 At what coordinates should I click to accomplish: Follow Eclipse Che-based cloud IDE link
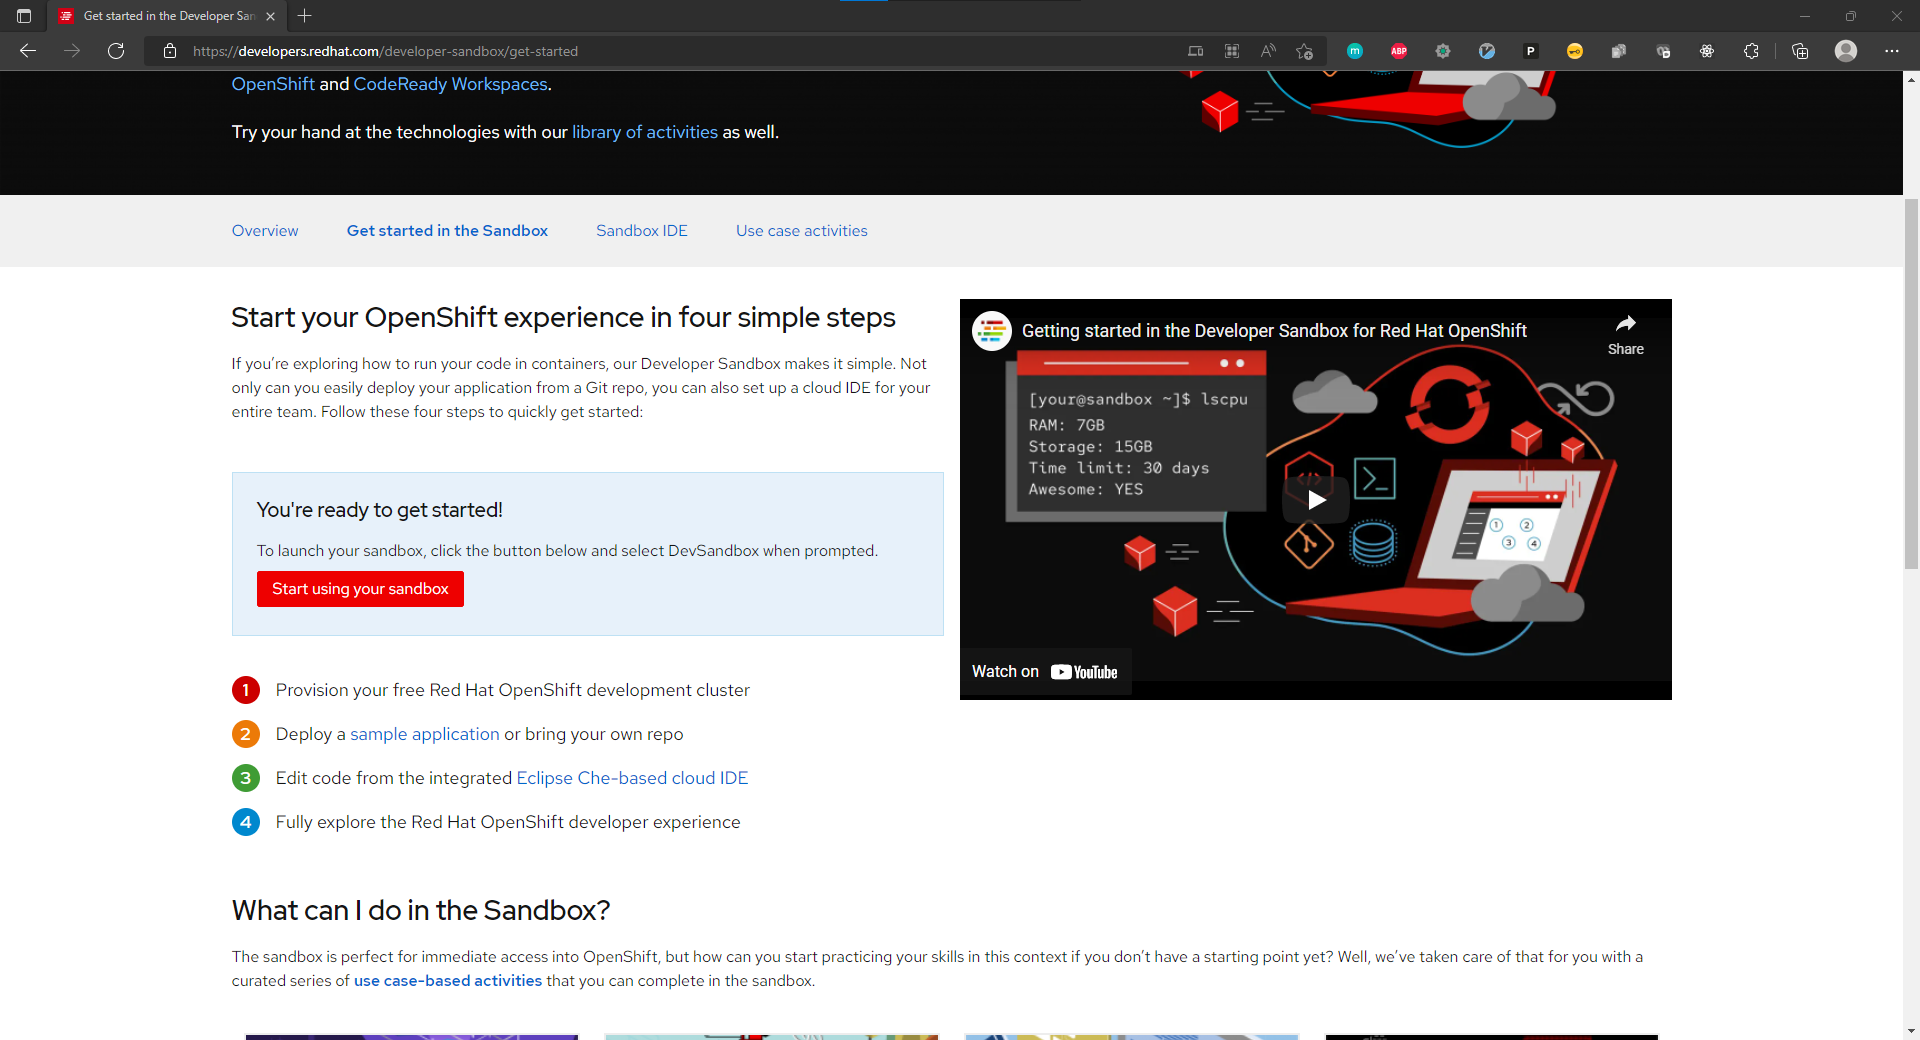[632, 778]
